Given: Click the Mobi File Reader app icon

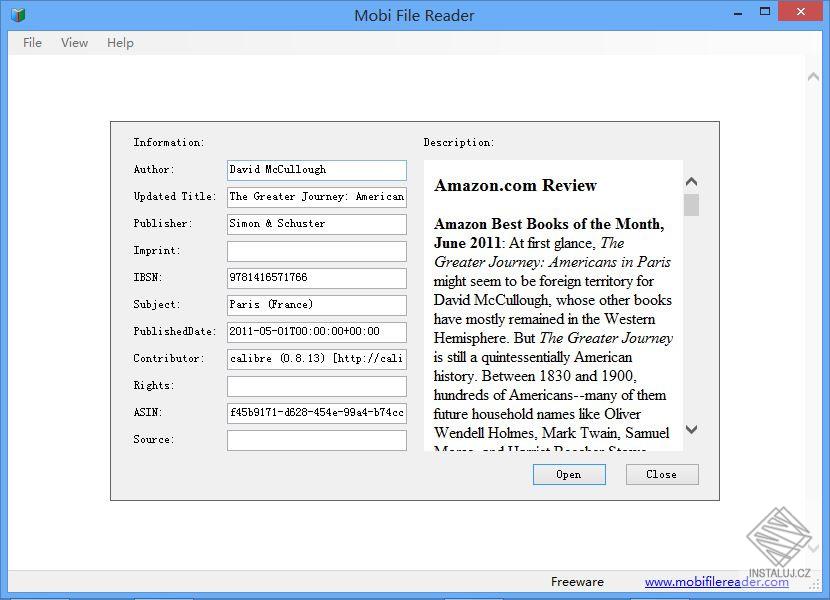Looking at the screenshot, I should [x=18, y=15].
